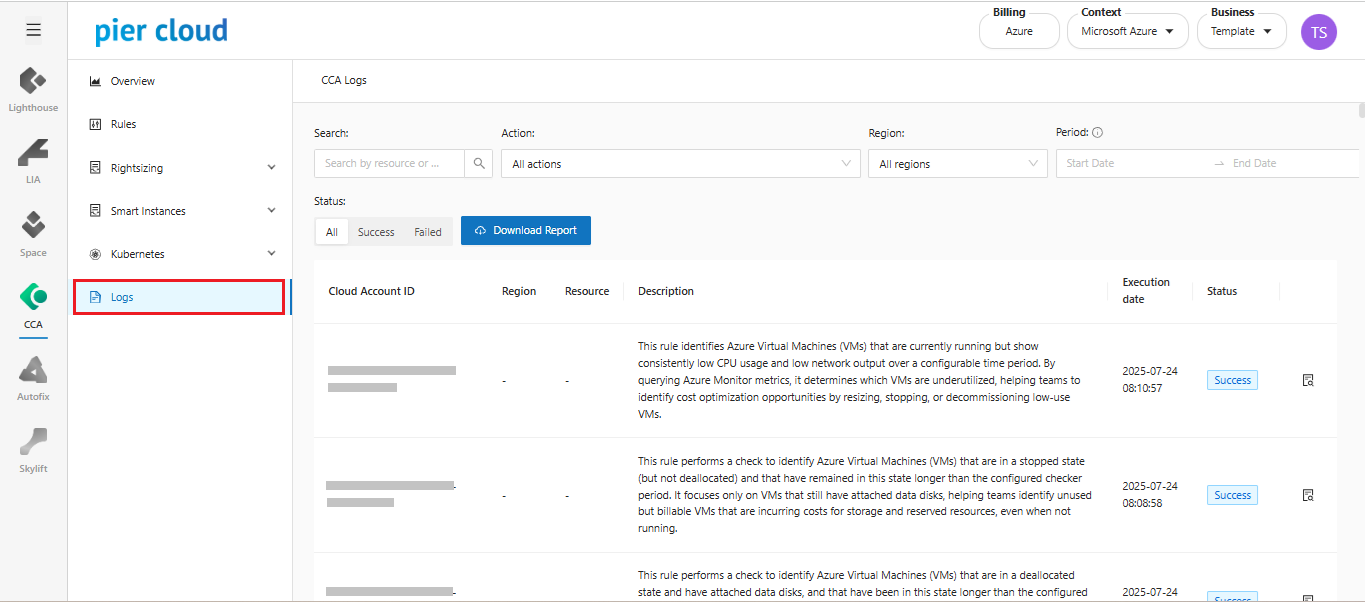This screenshot has height=602, width=1365.
Task: Select the Autofix module icon
Action: point(33,378)
